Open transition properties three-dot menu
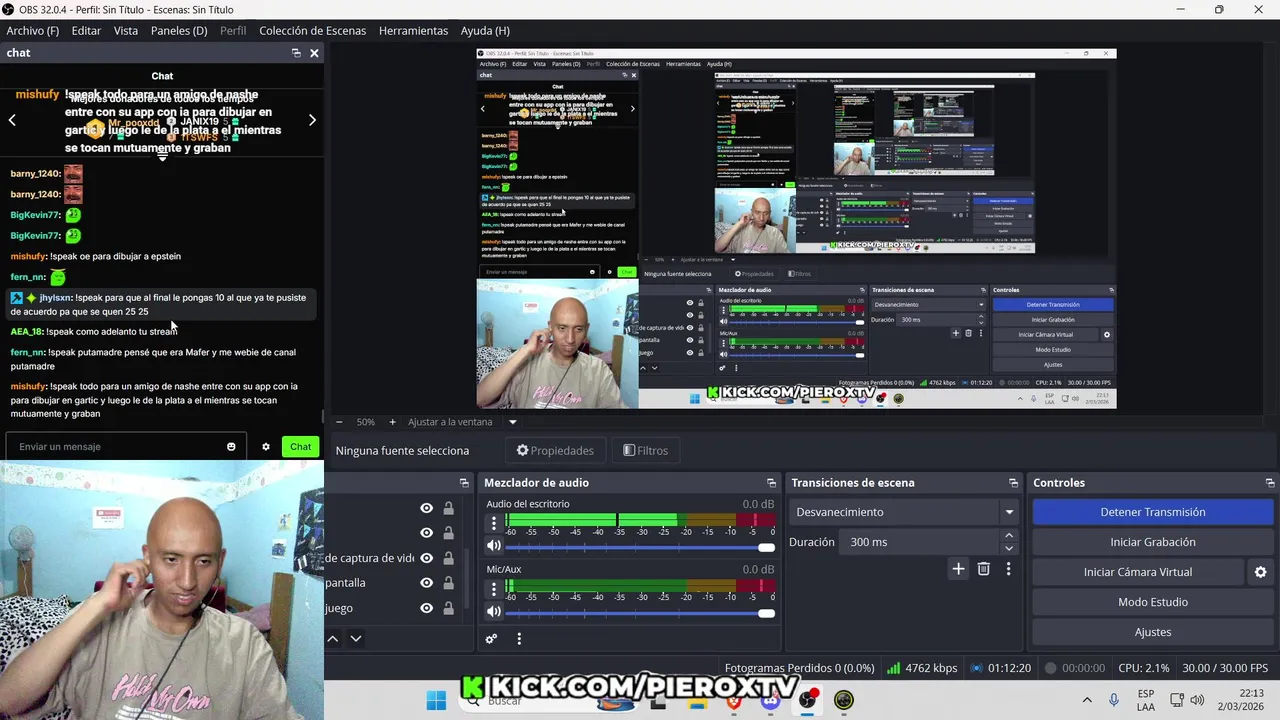 coord(1008,569)
